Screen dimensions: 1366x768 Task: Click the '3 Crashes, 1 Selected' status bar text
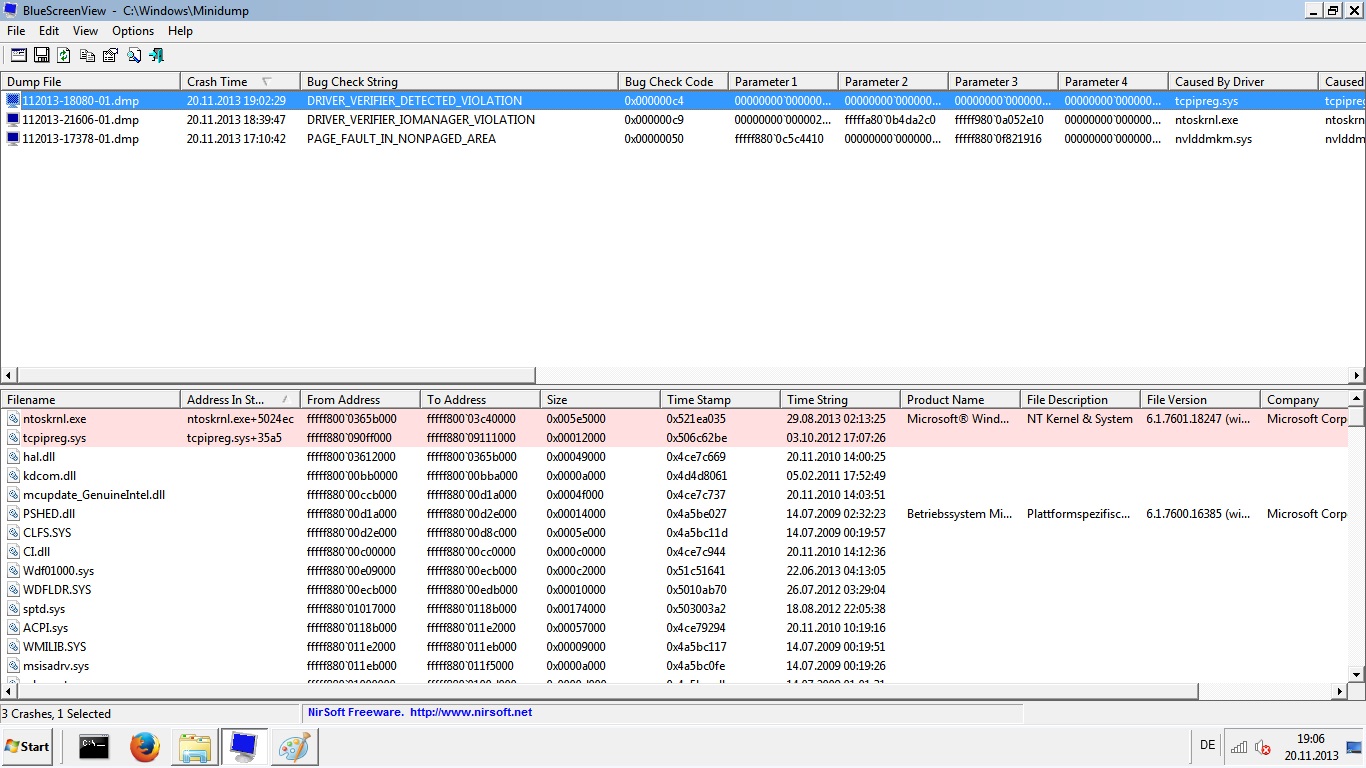pyautogui.click(x=57, y=714)
